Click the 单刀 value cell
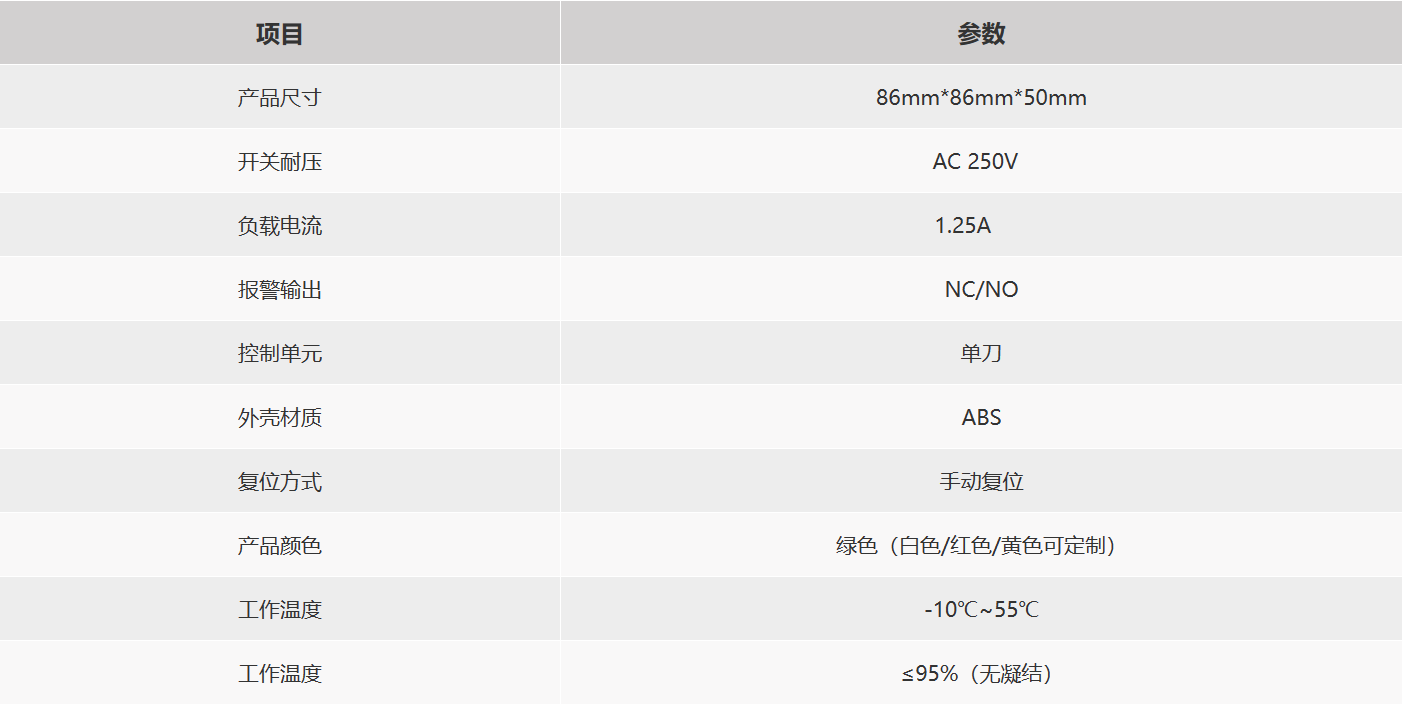Screen dimensions: 1403x705 pyautogui.click(x=981, y=354)
